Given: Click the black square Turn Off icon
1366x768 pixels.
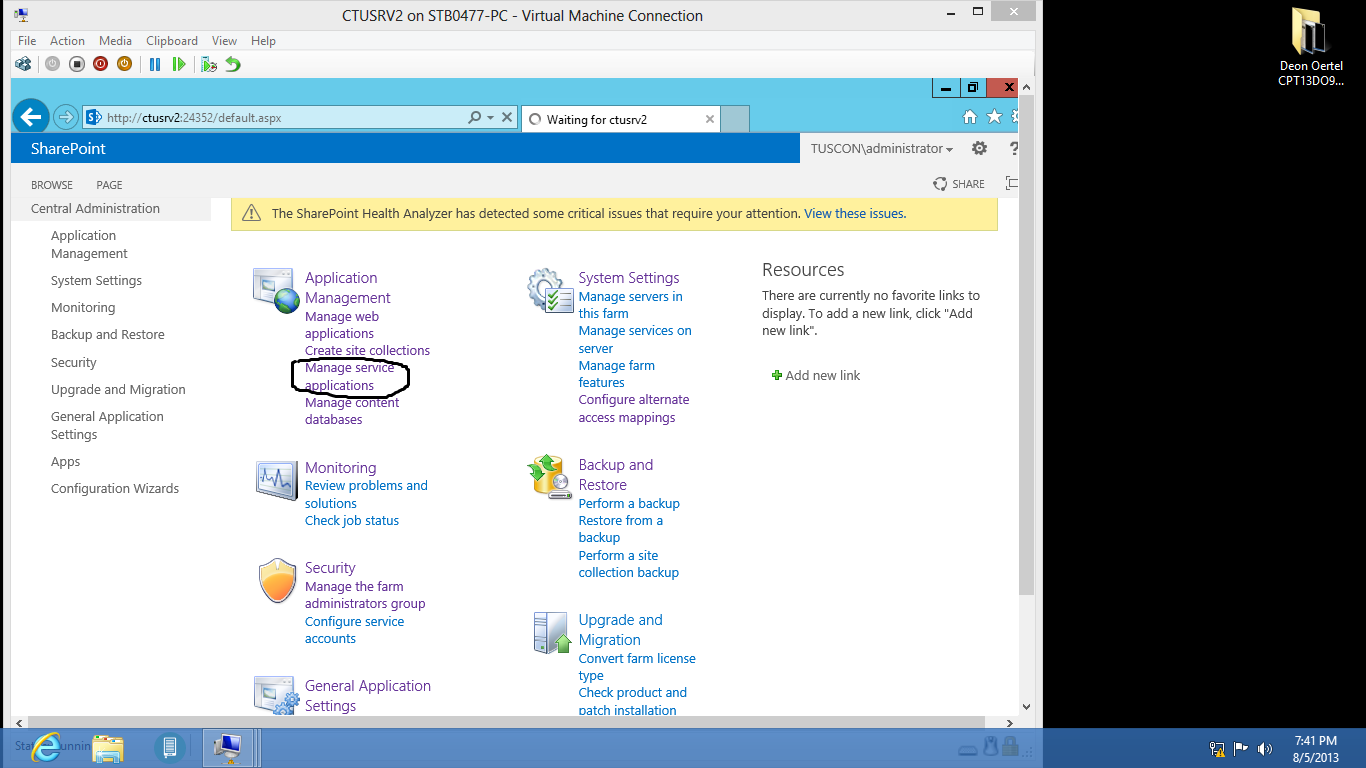Looking at the screenshot, I should pos(76,64).
